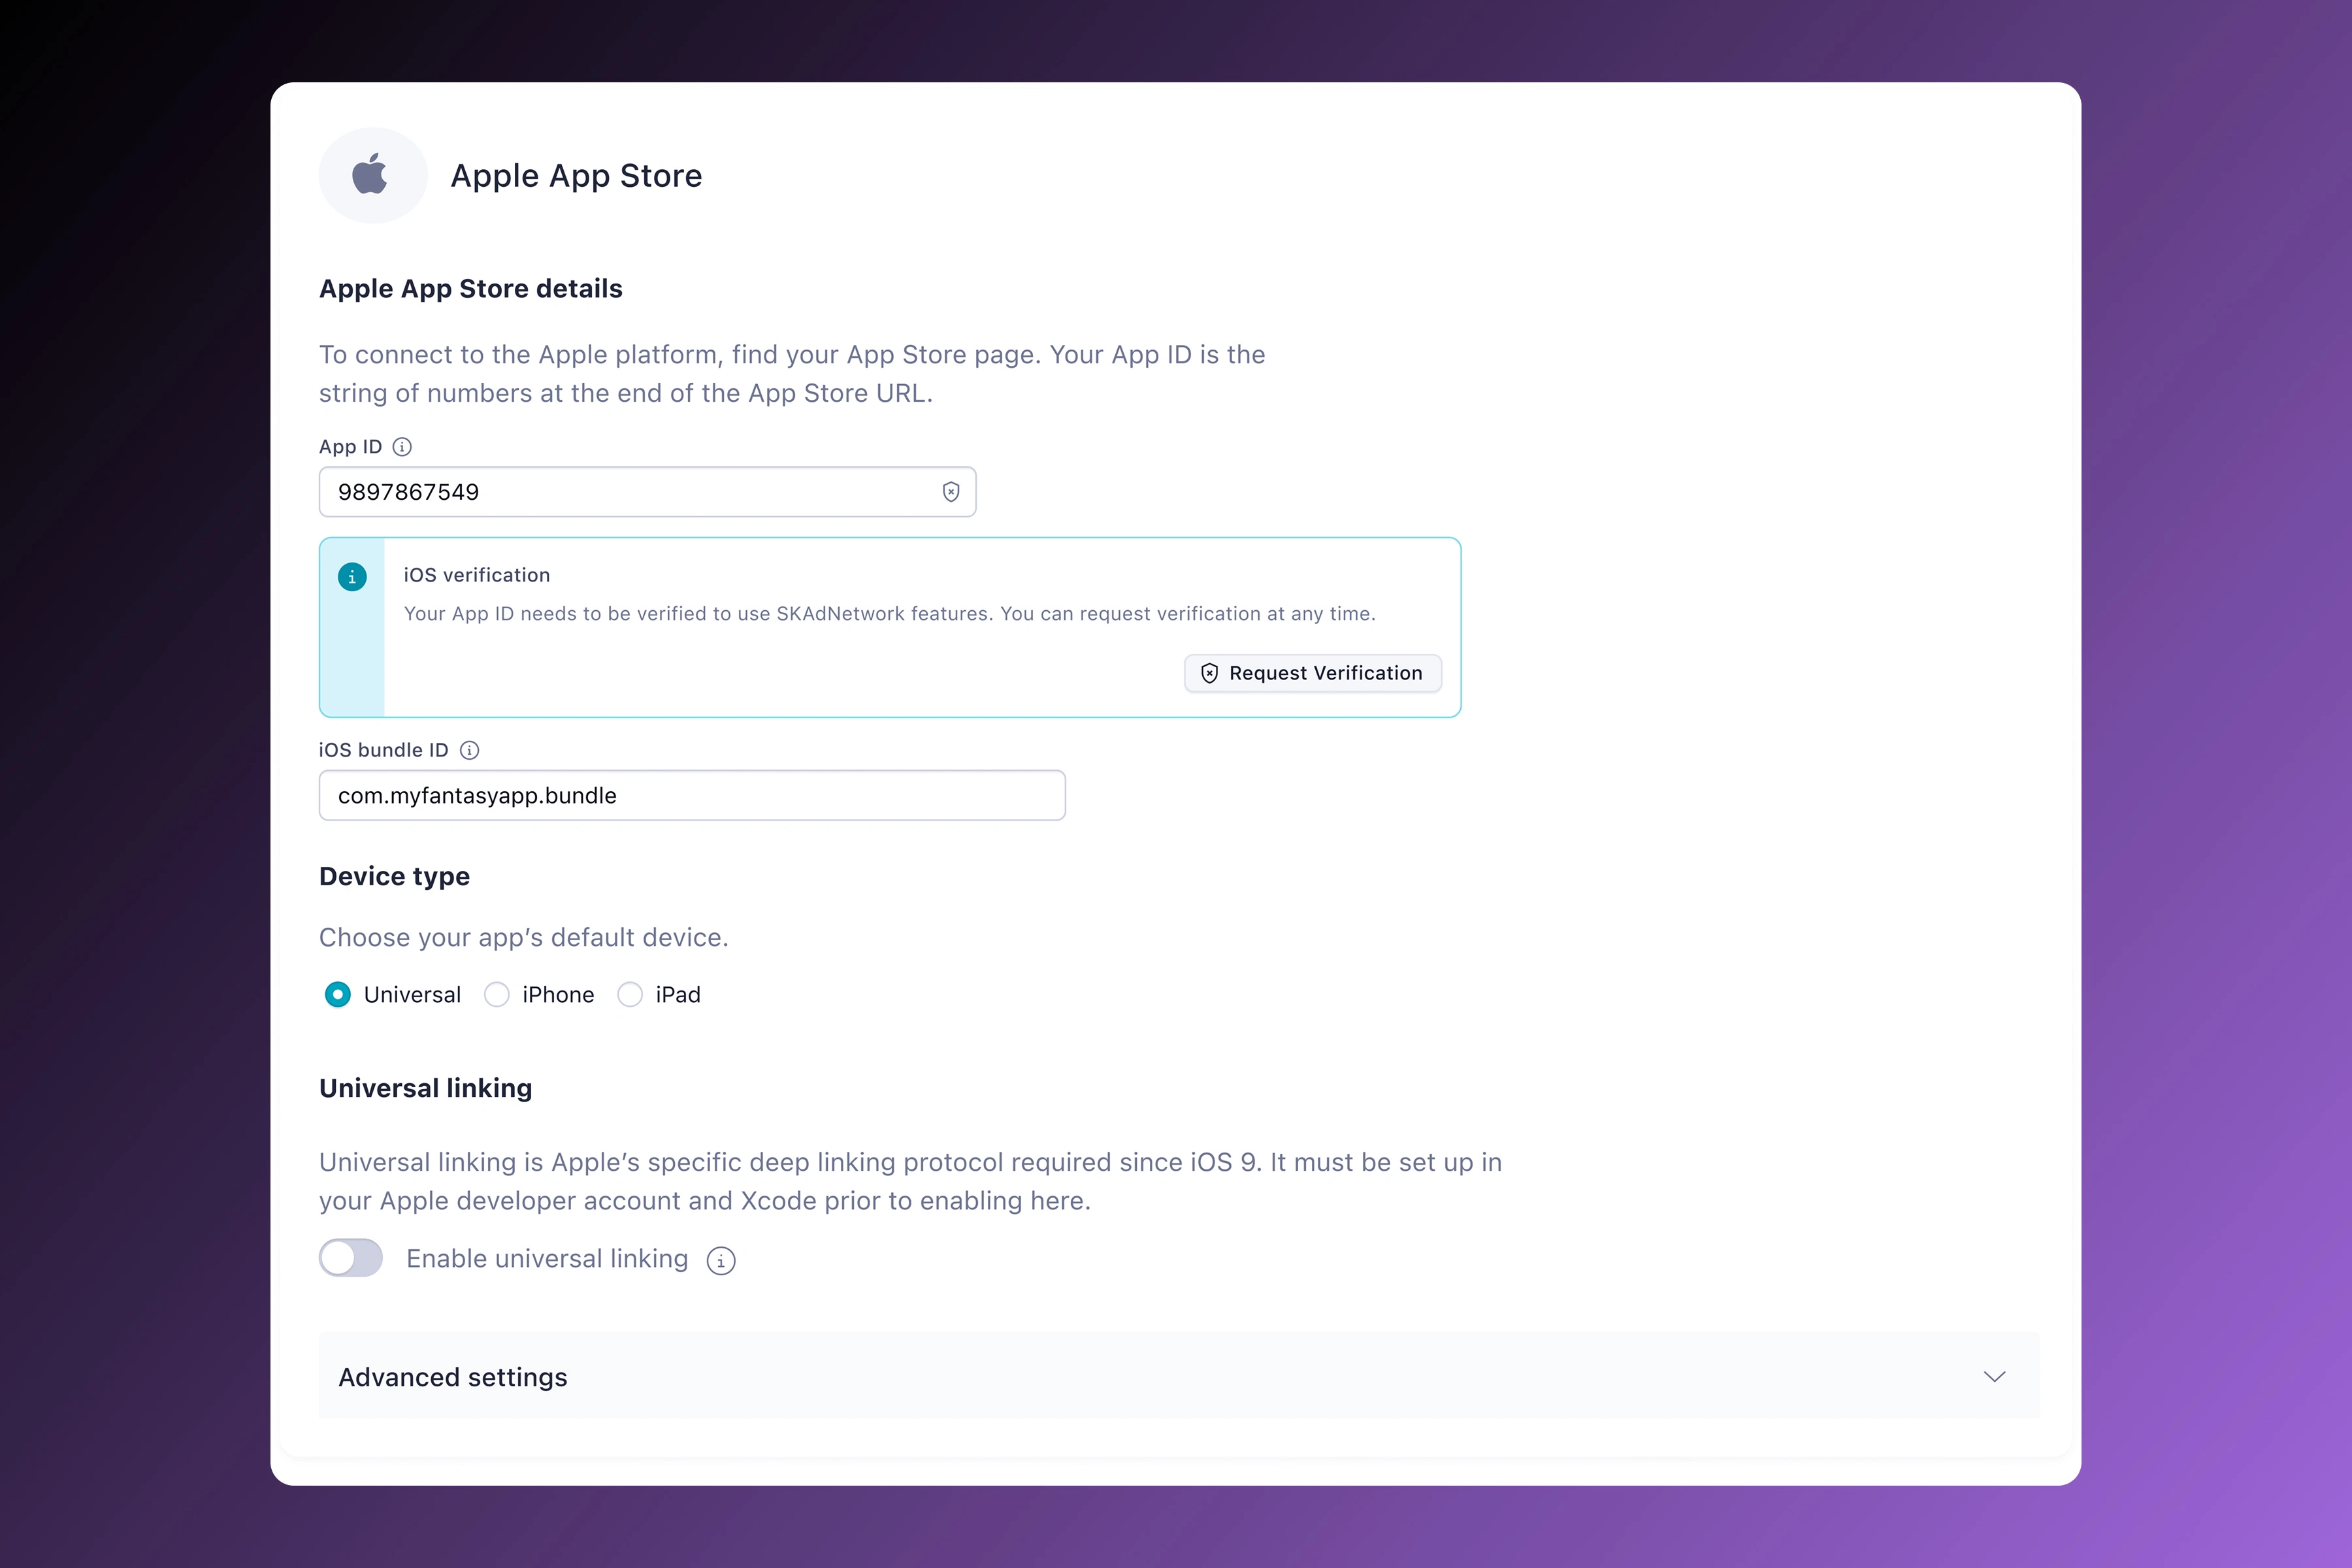Expand Advanced settings with the chevron arrow
The height and width of the screenshot is (1568, 2352).
pyautogui.click(x=1994, y=1377)
